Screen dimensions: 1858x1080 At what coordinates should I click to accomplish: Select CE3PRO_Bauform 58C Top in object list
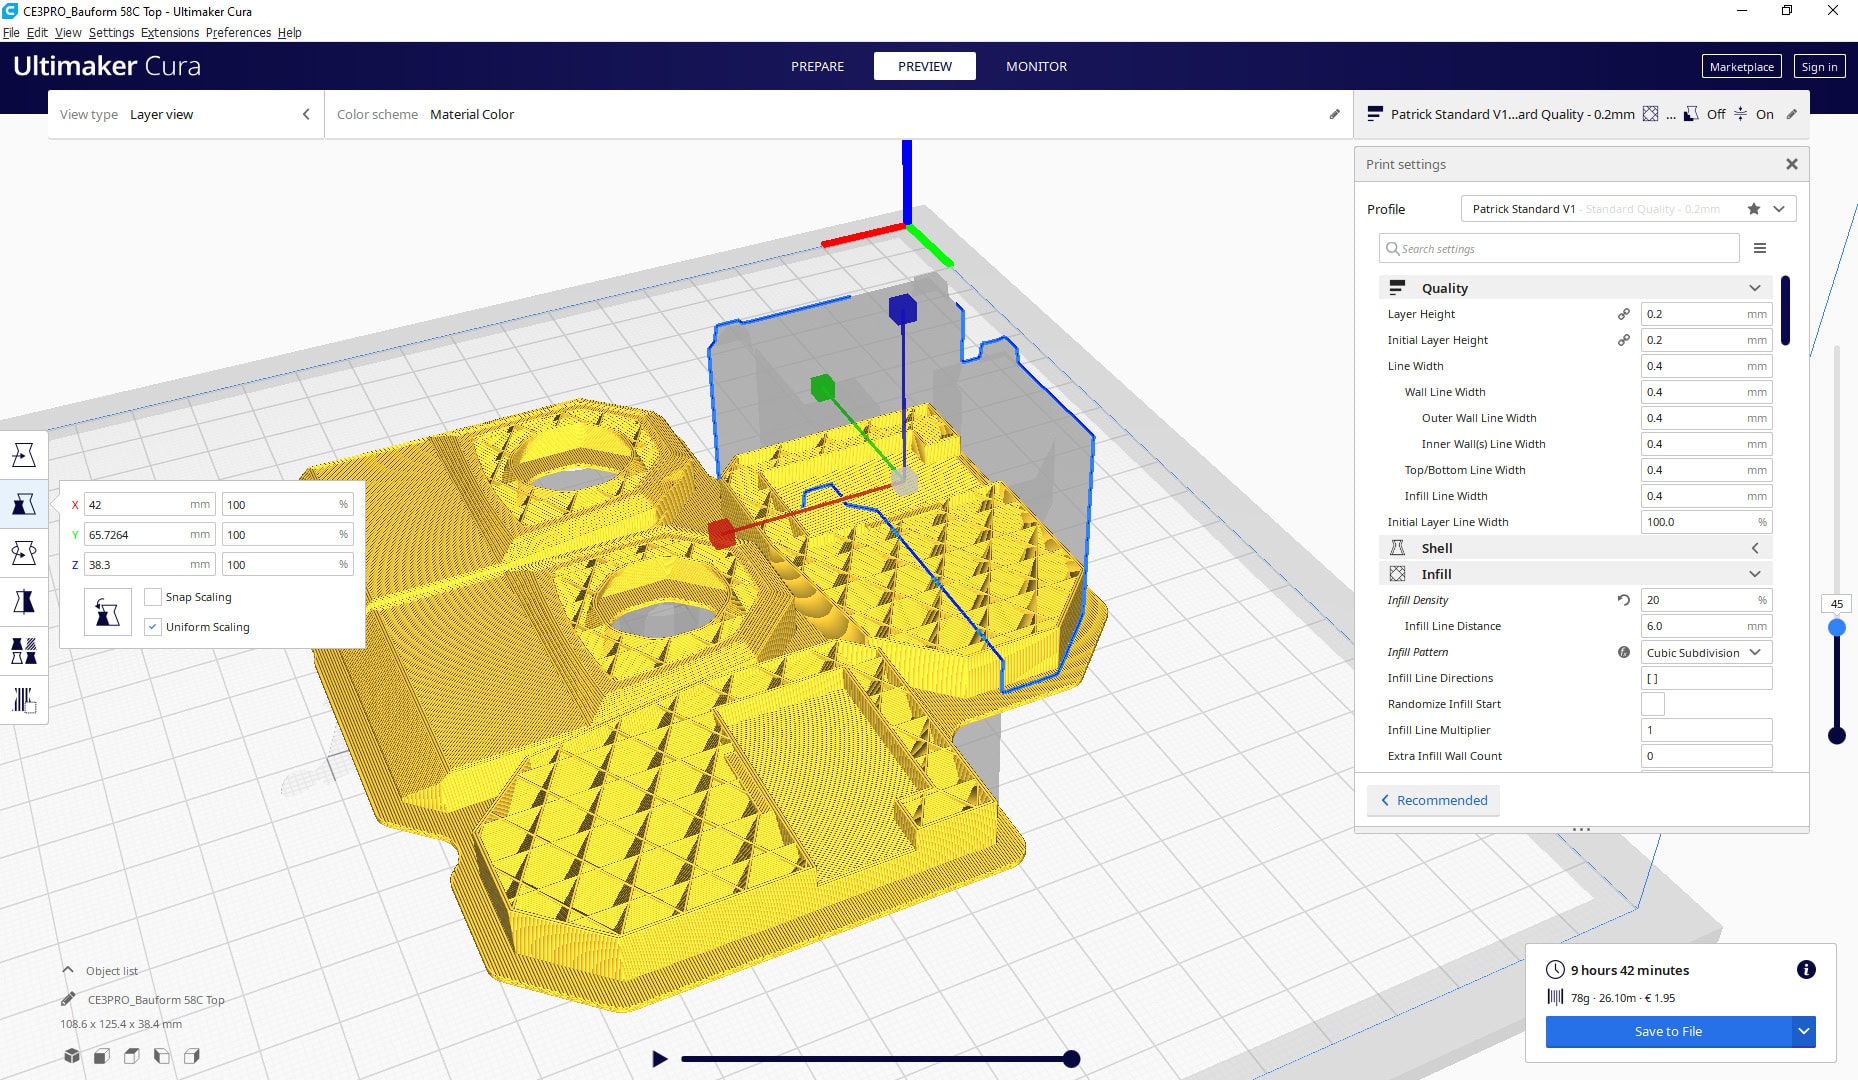156,999
